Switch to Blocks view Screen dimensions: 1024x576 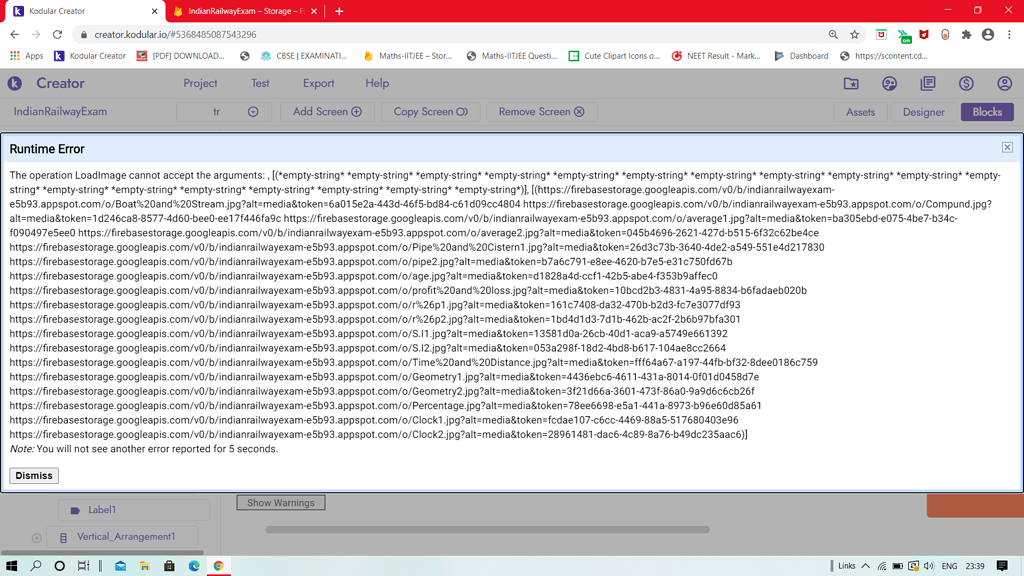point(987,112)
